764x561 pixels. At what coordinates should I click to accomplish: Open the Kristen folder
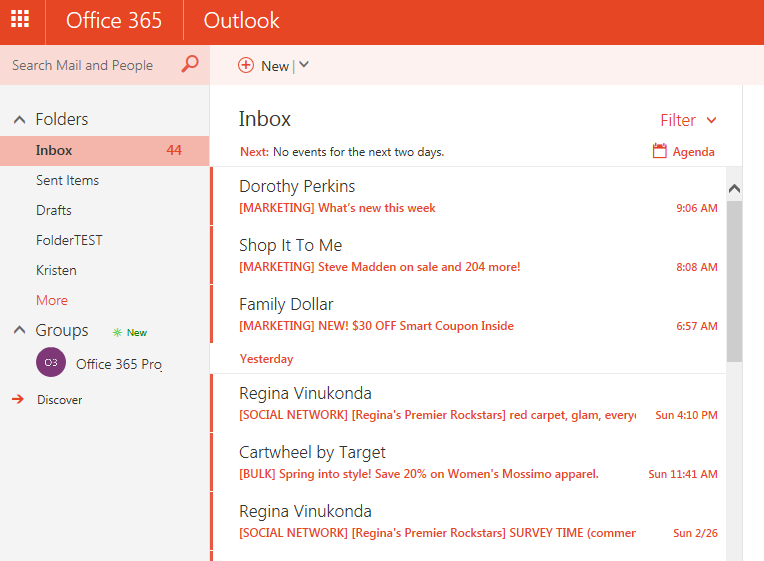(56, 270)
